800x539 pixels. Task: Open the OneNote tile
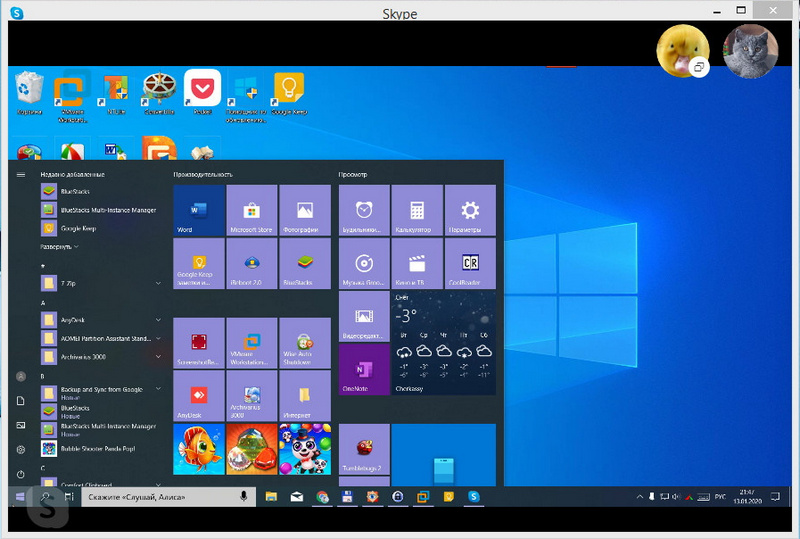pyautogui.click(x=364, y=370)
